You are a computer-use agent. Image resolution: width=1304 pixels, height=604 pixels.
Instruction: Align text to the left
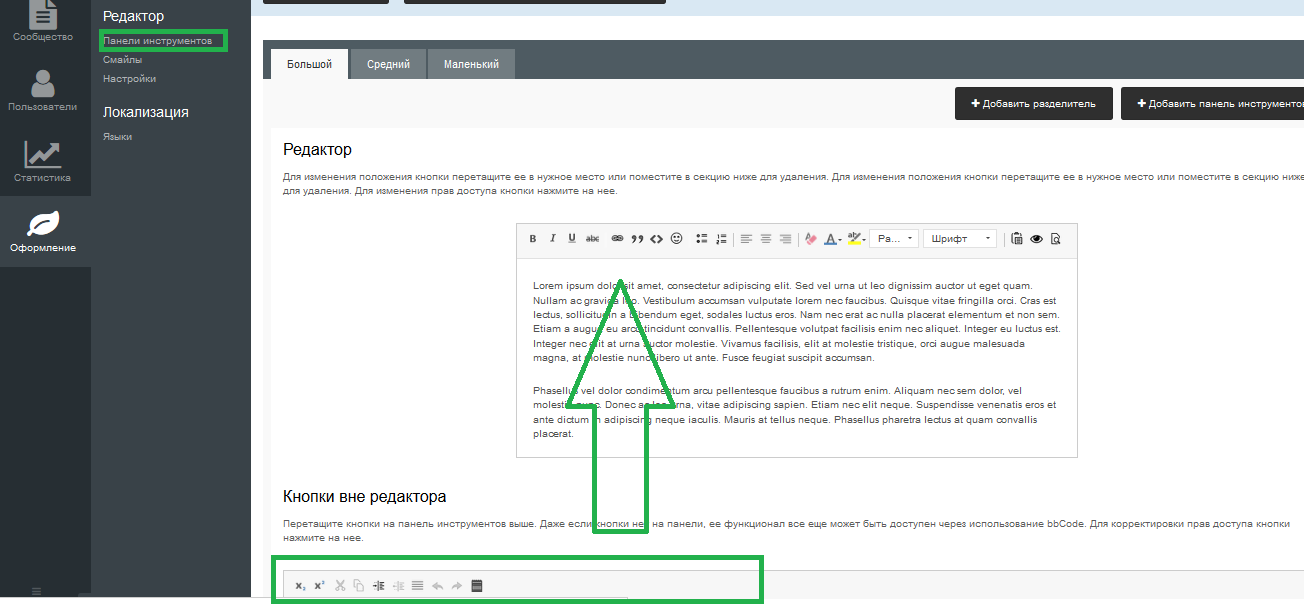point(746,239)
